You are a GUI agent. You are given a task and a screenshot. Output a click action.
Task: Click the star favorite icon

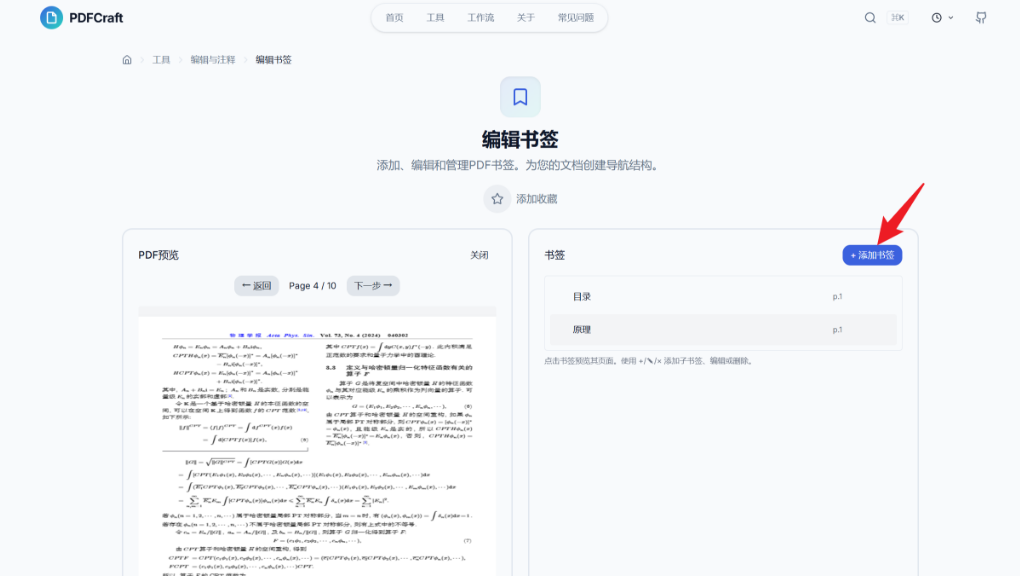click(497, 199)
